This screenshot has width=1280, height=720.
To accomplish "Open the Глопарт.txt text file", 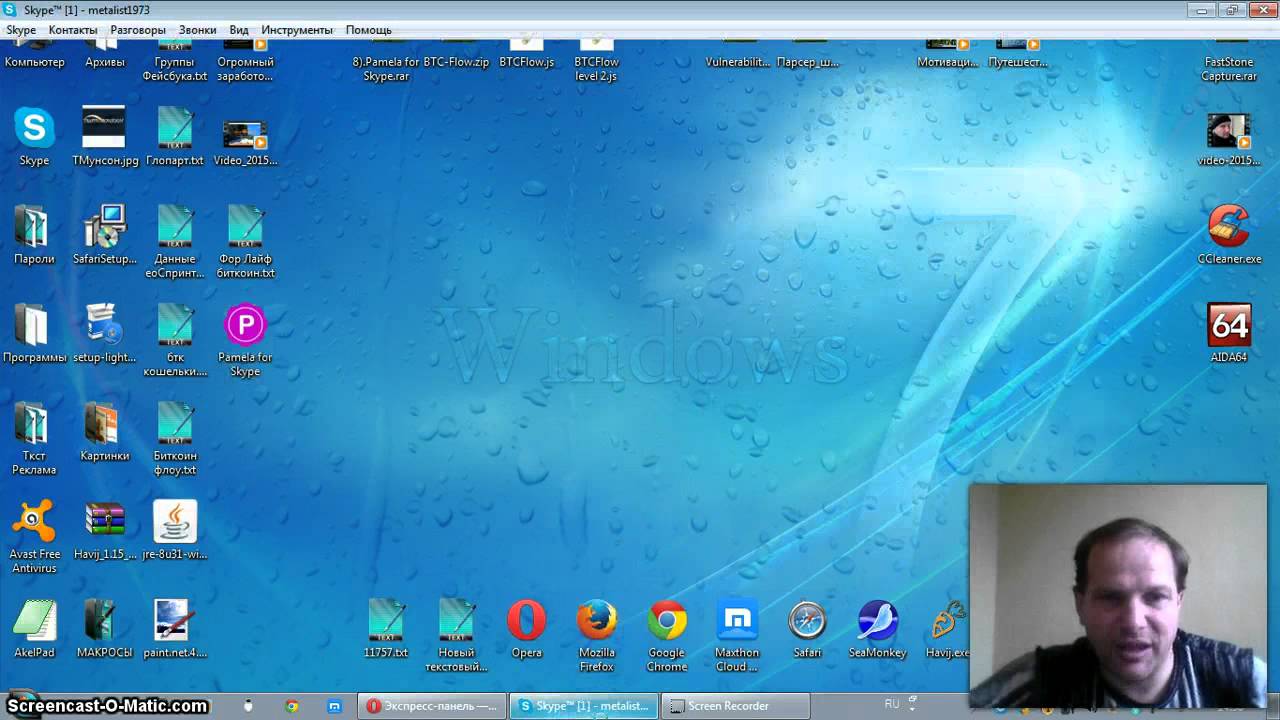I will tap(175, 136).
